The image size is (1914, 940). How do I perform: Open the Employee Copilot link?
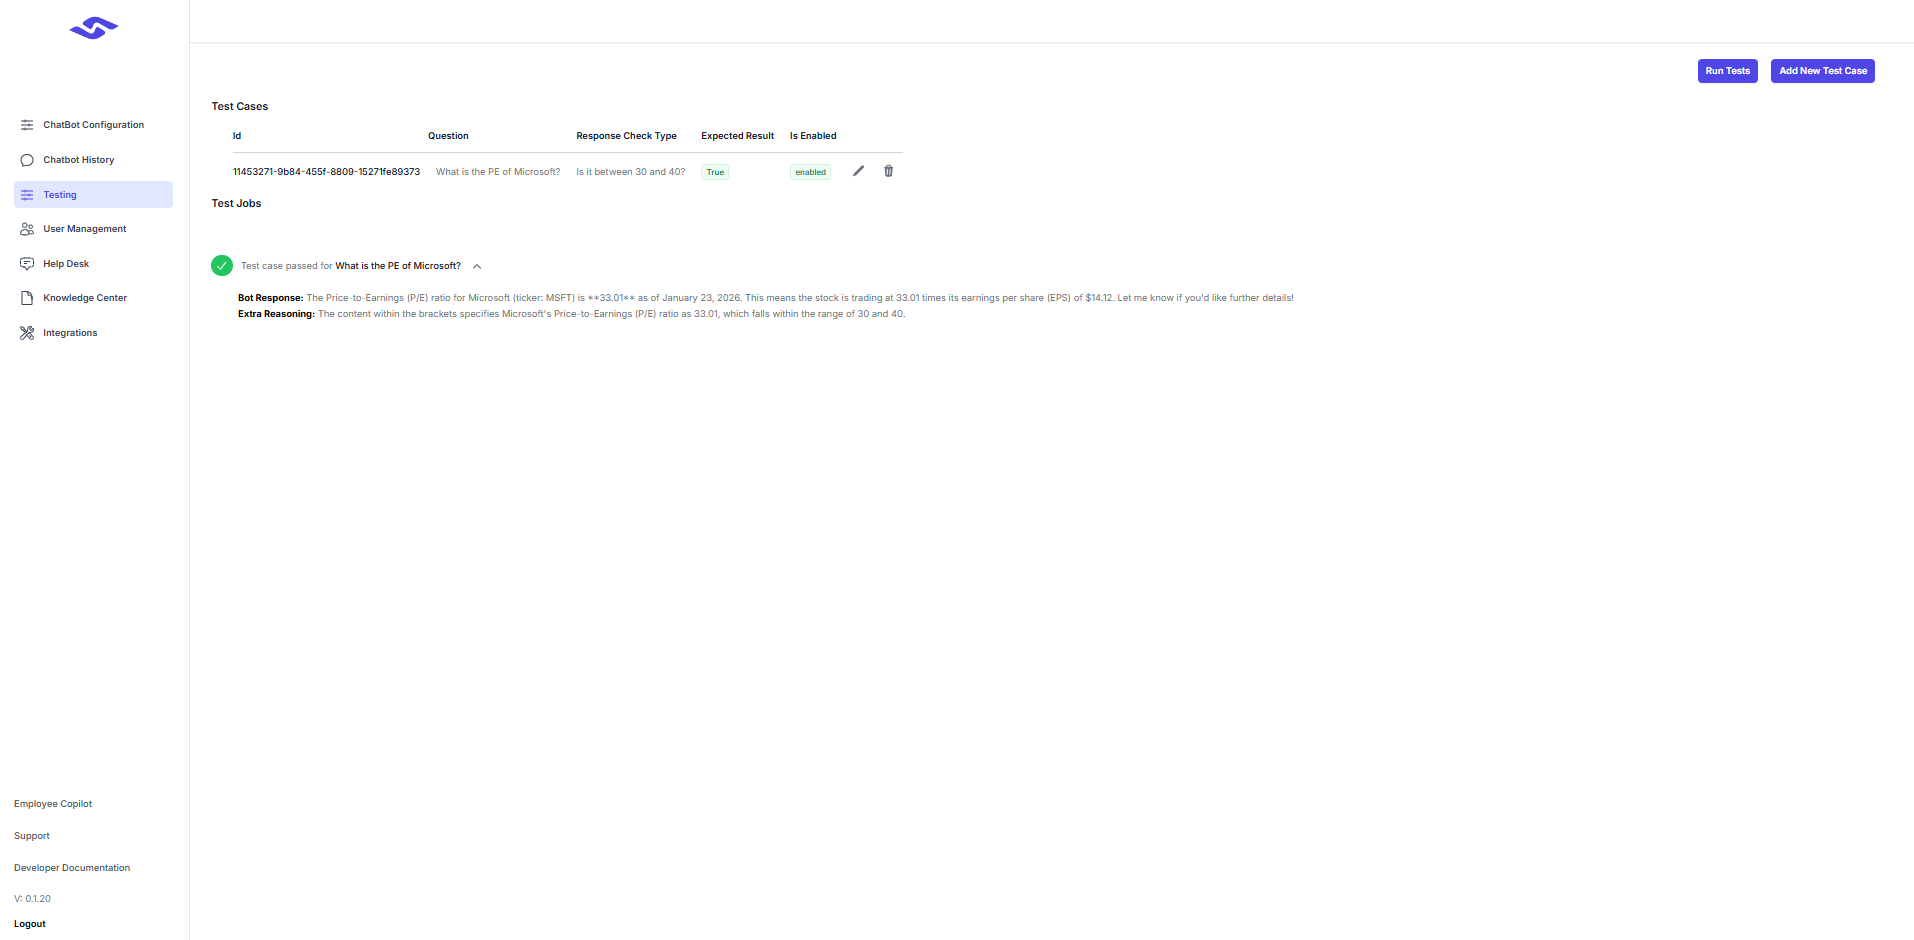pyautogui.click(x=53, y=804)
